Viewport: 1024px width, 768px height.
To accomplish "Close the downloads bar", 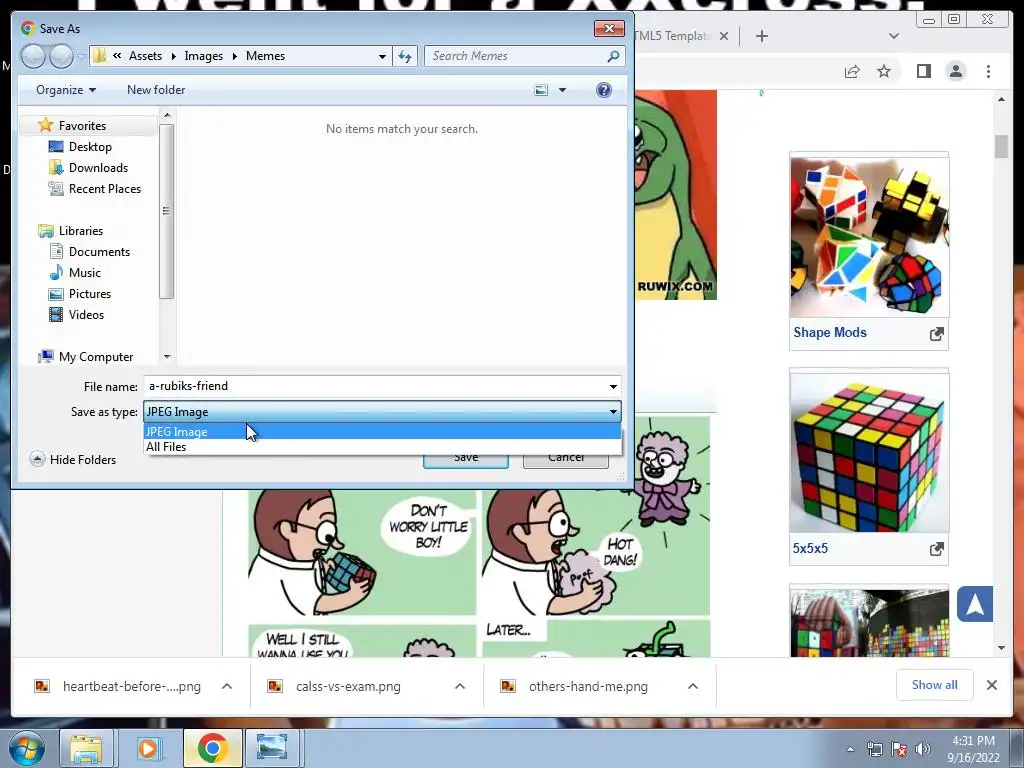I will (x=991, y=685).
